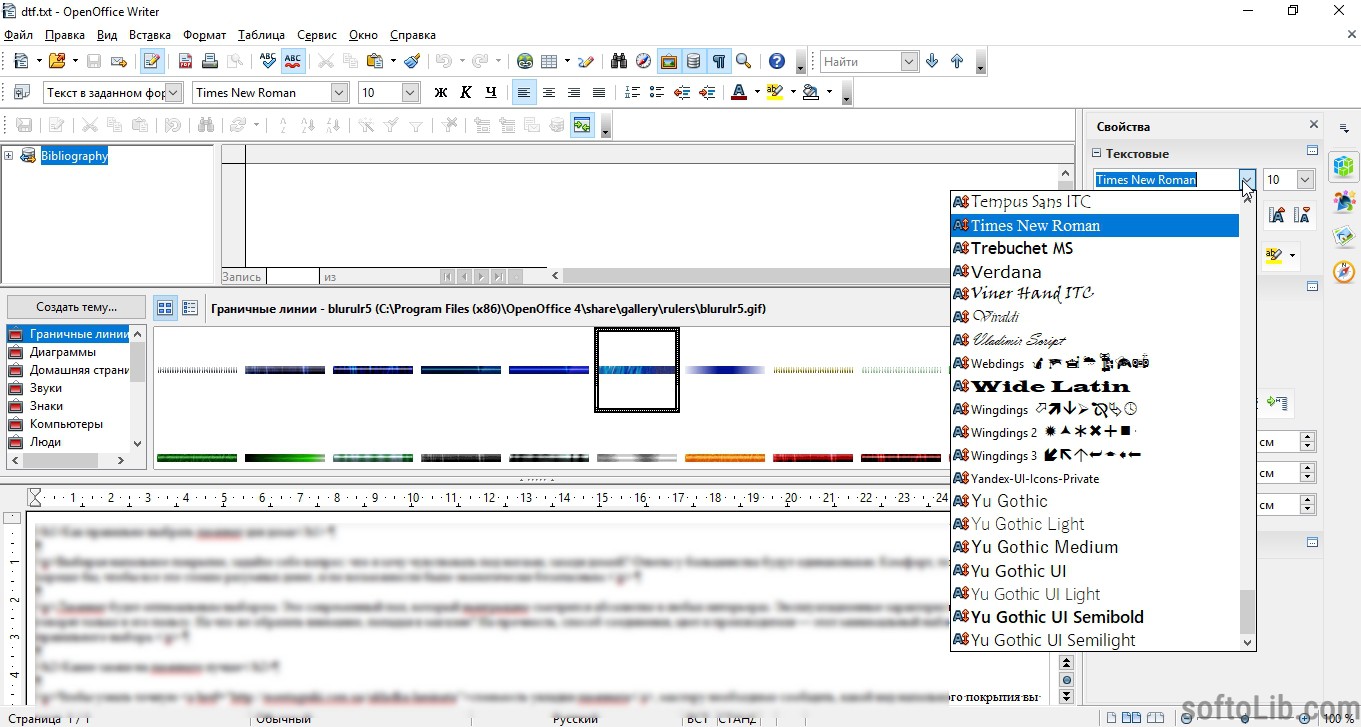This screenshot has width=1361, height=727.
Task: Close the Свойства sidebar panel
Action: click(x=1314, y=125)
